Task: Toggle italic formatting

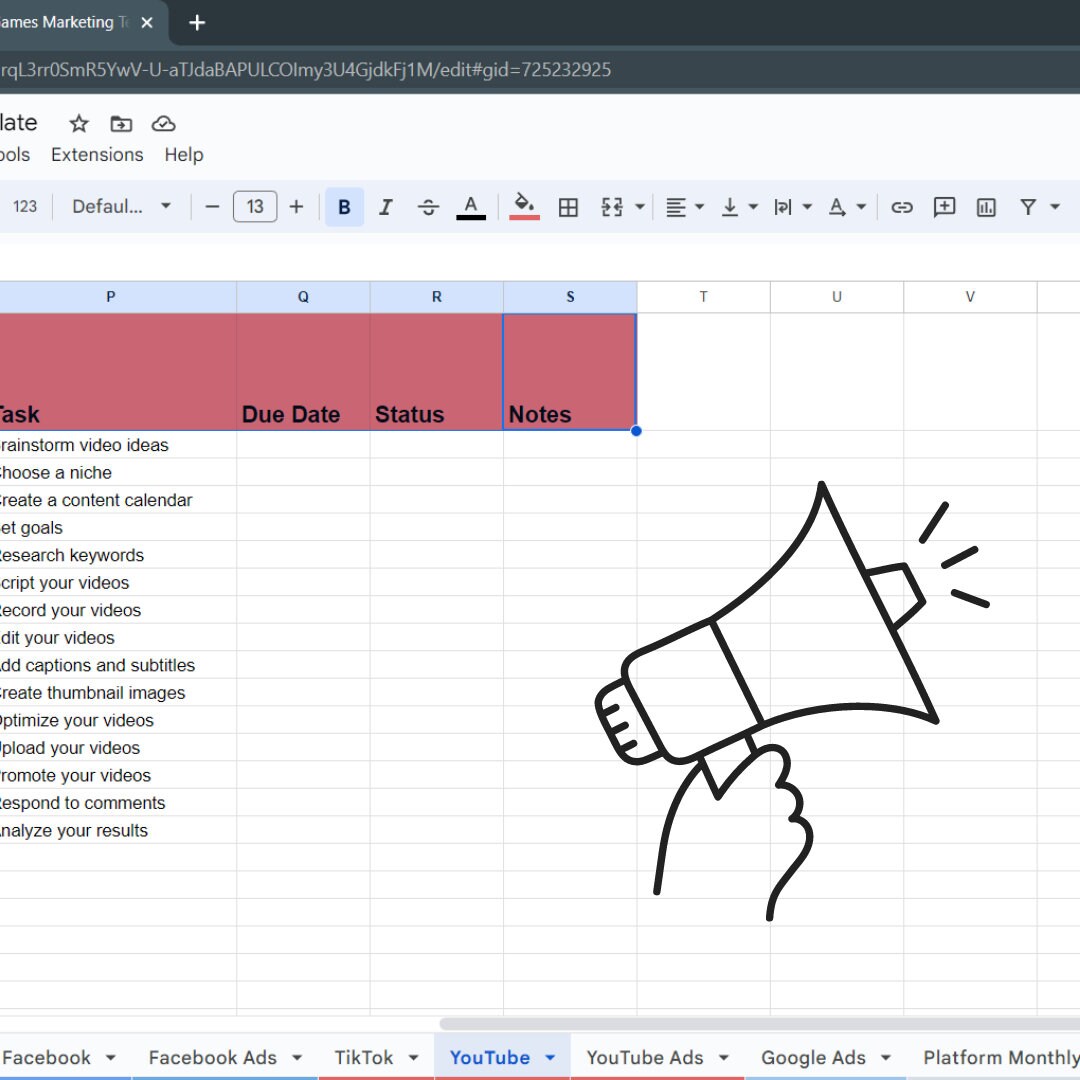Action: coord(386,207)
